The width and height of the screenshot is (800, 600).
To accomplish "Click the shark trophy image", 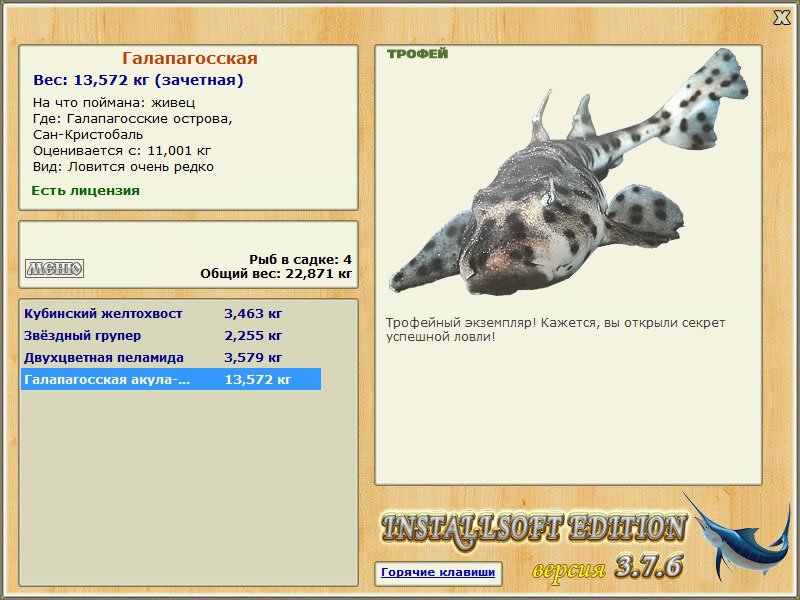I will click(x=569, y=172).
